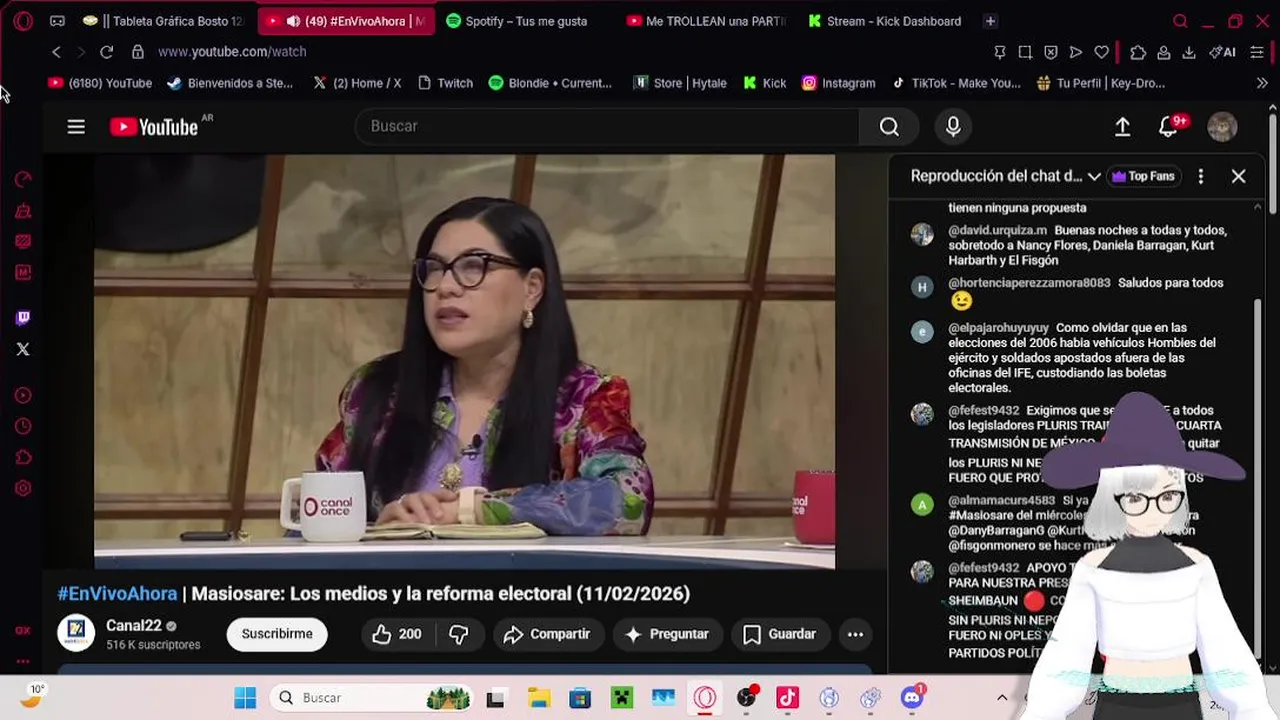Reload the YouTube page
Screen dimensions: 1280x720
(x=106, y=52)
